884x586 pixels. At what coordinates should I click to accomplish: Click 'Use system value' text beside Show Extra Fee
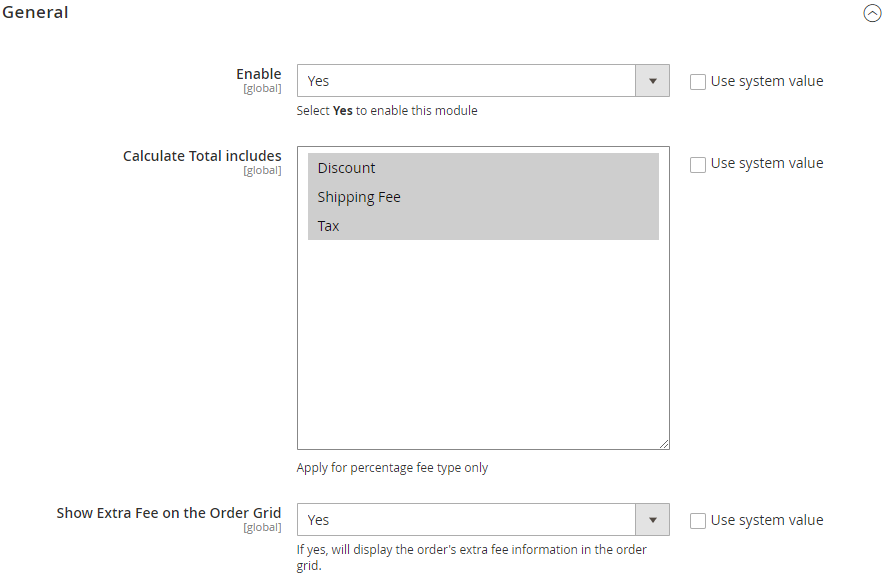pos(766,521)
